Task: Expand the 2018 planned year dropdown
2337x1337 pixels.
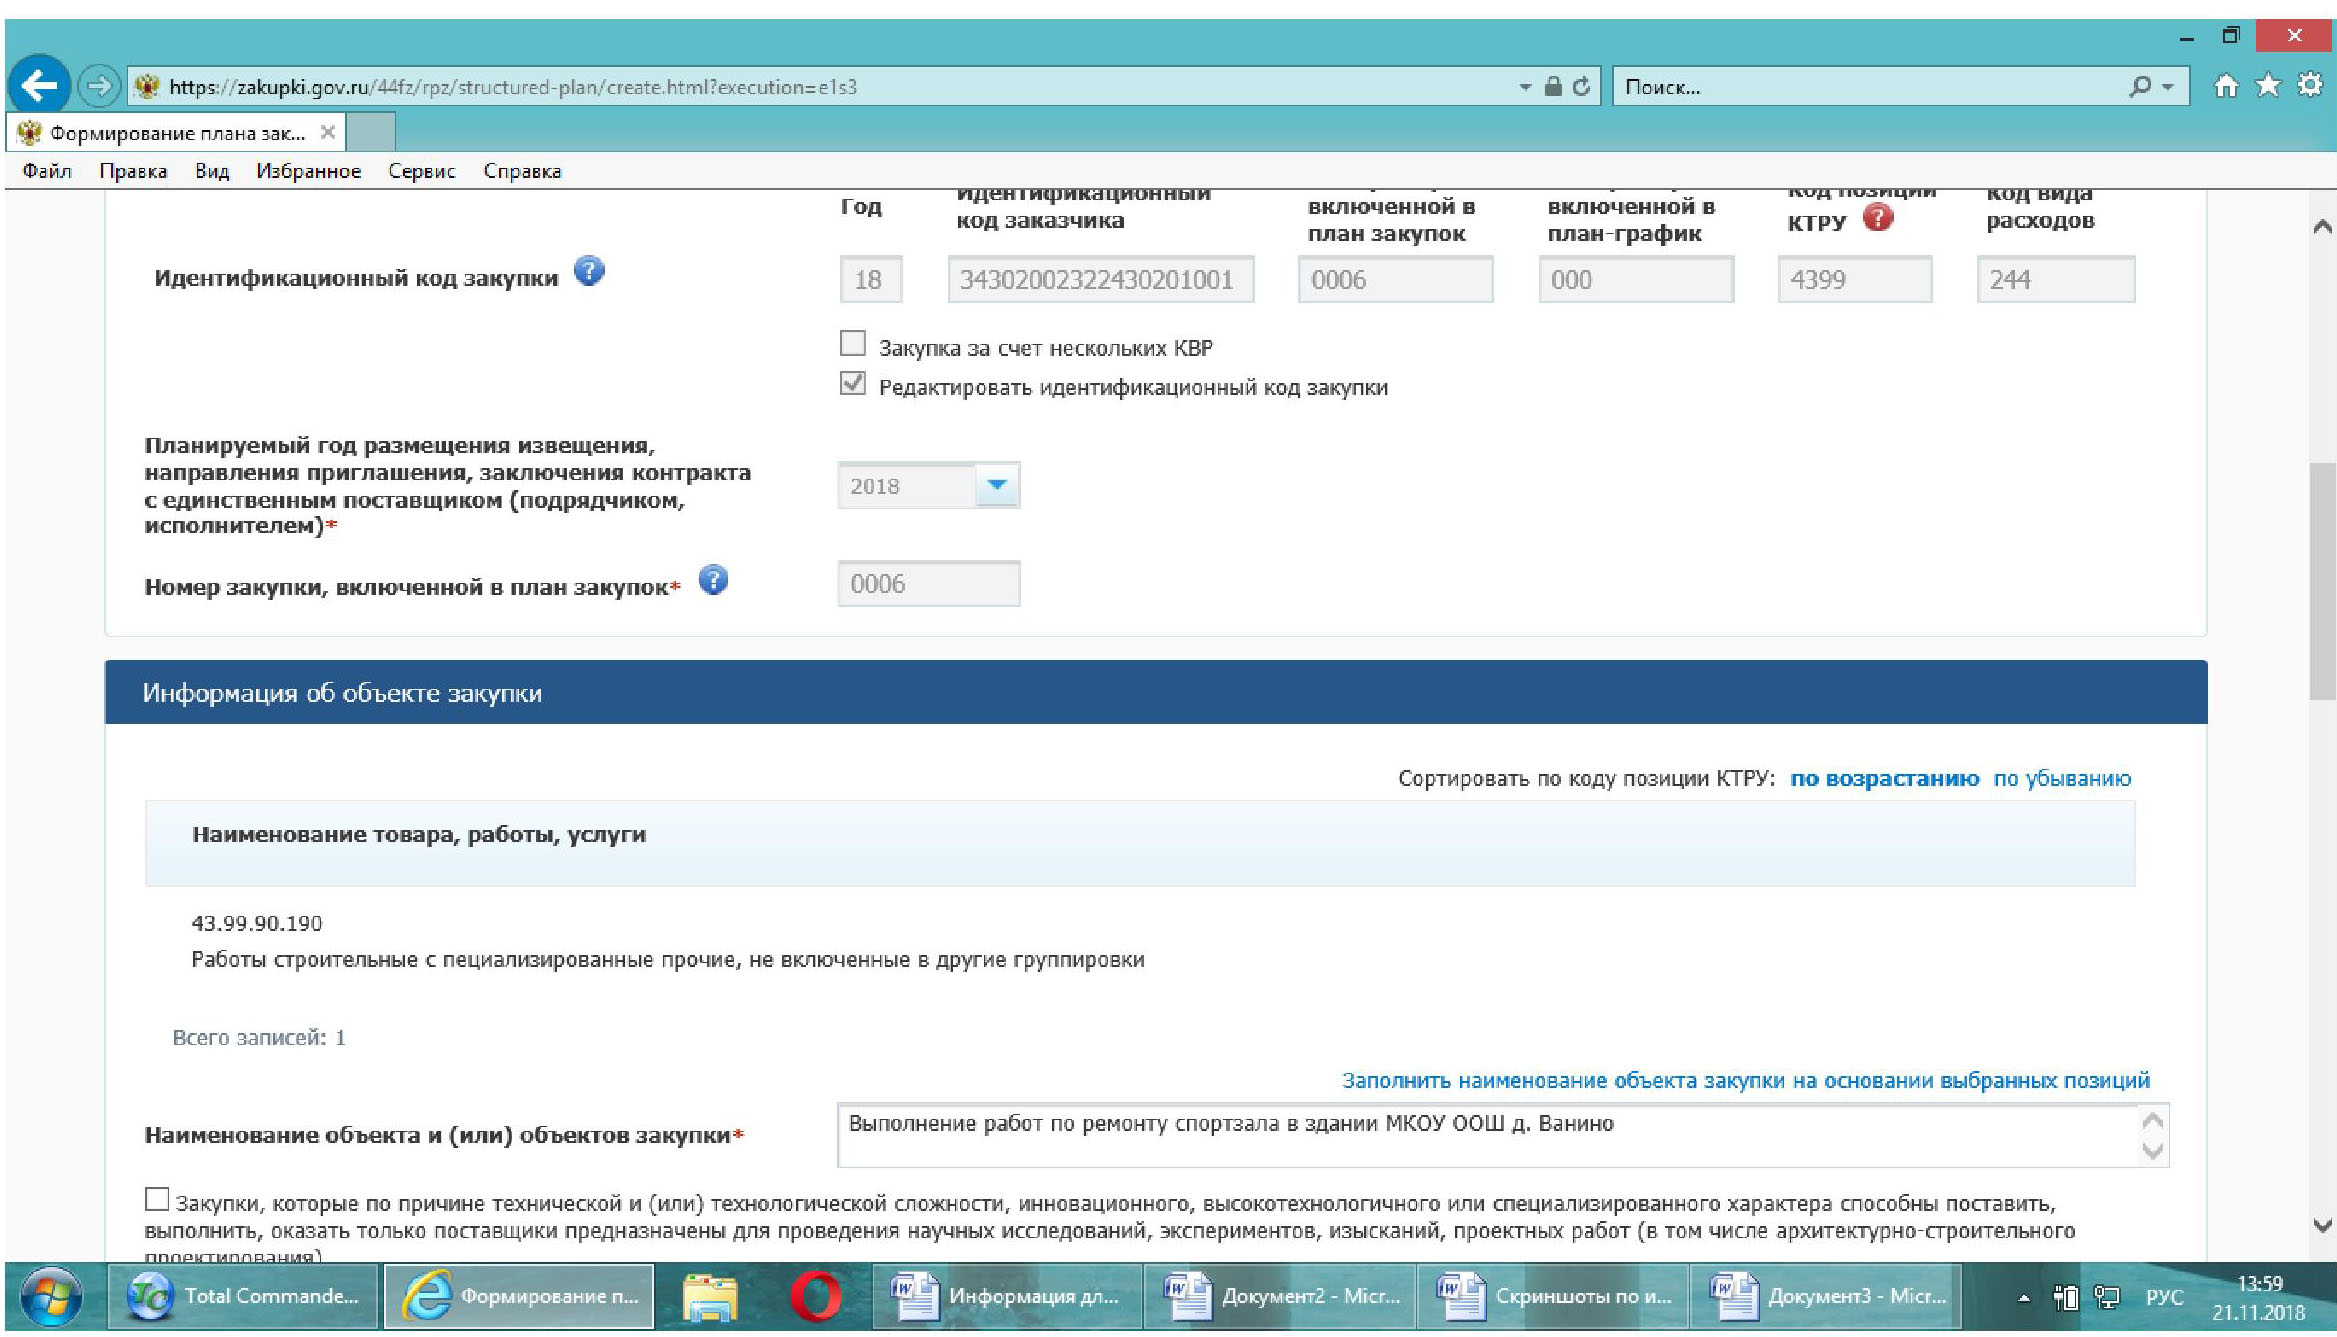Action: pos(996,485)
